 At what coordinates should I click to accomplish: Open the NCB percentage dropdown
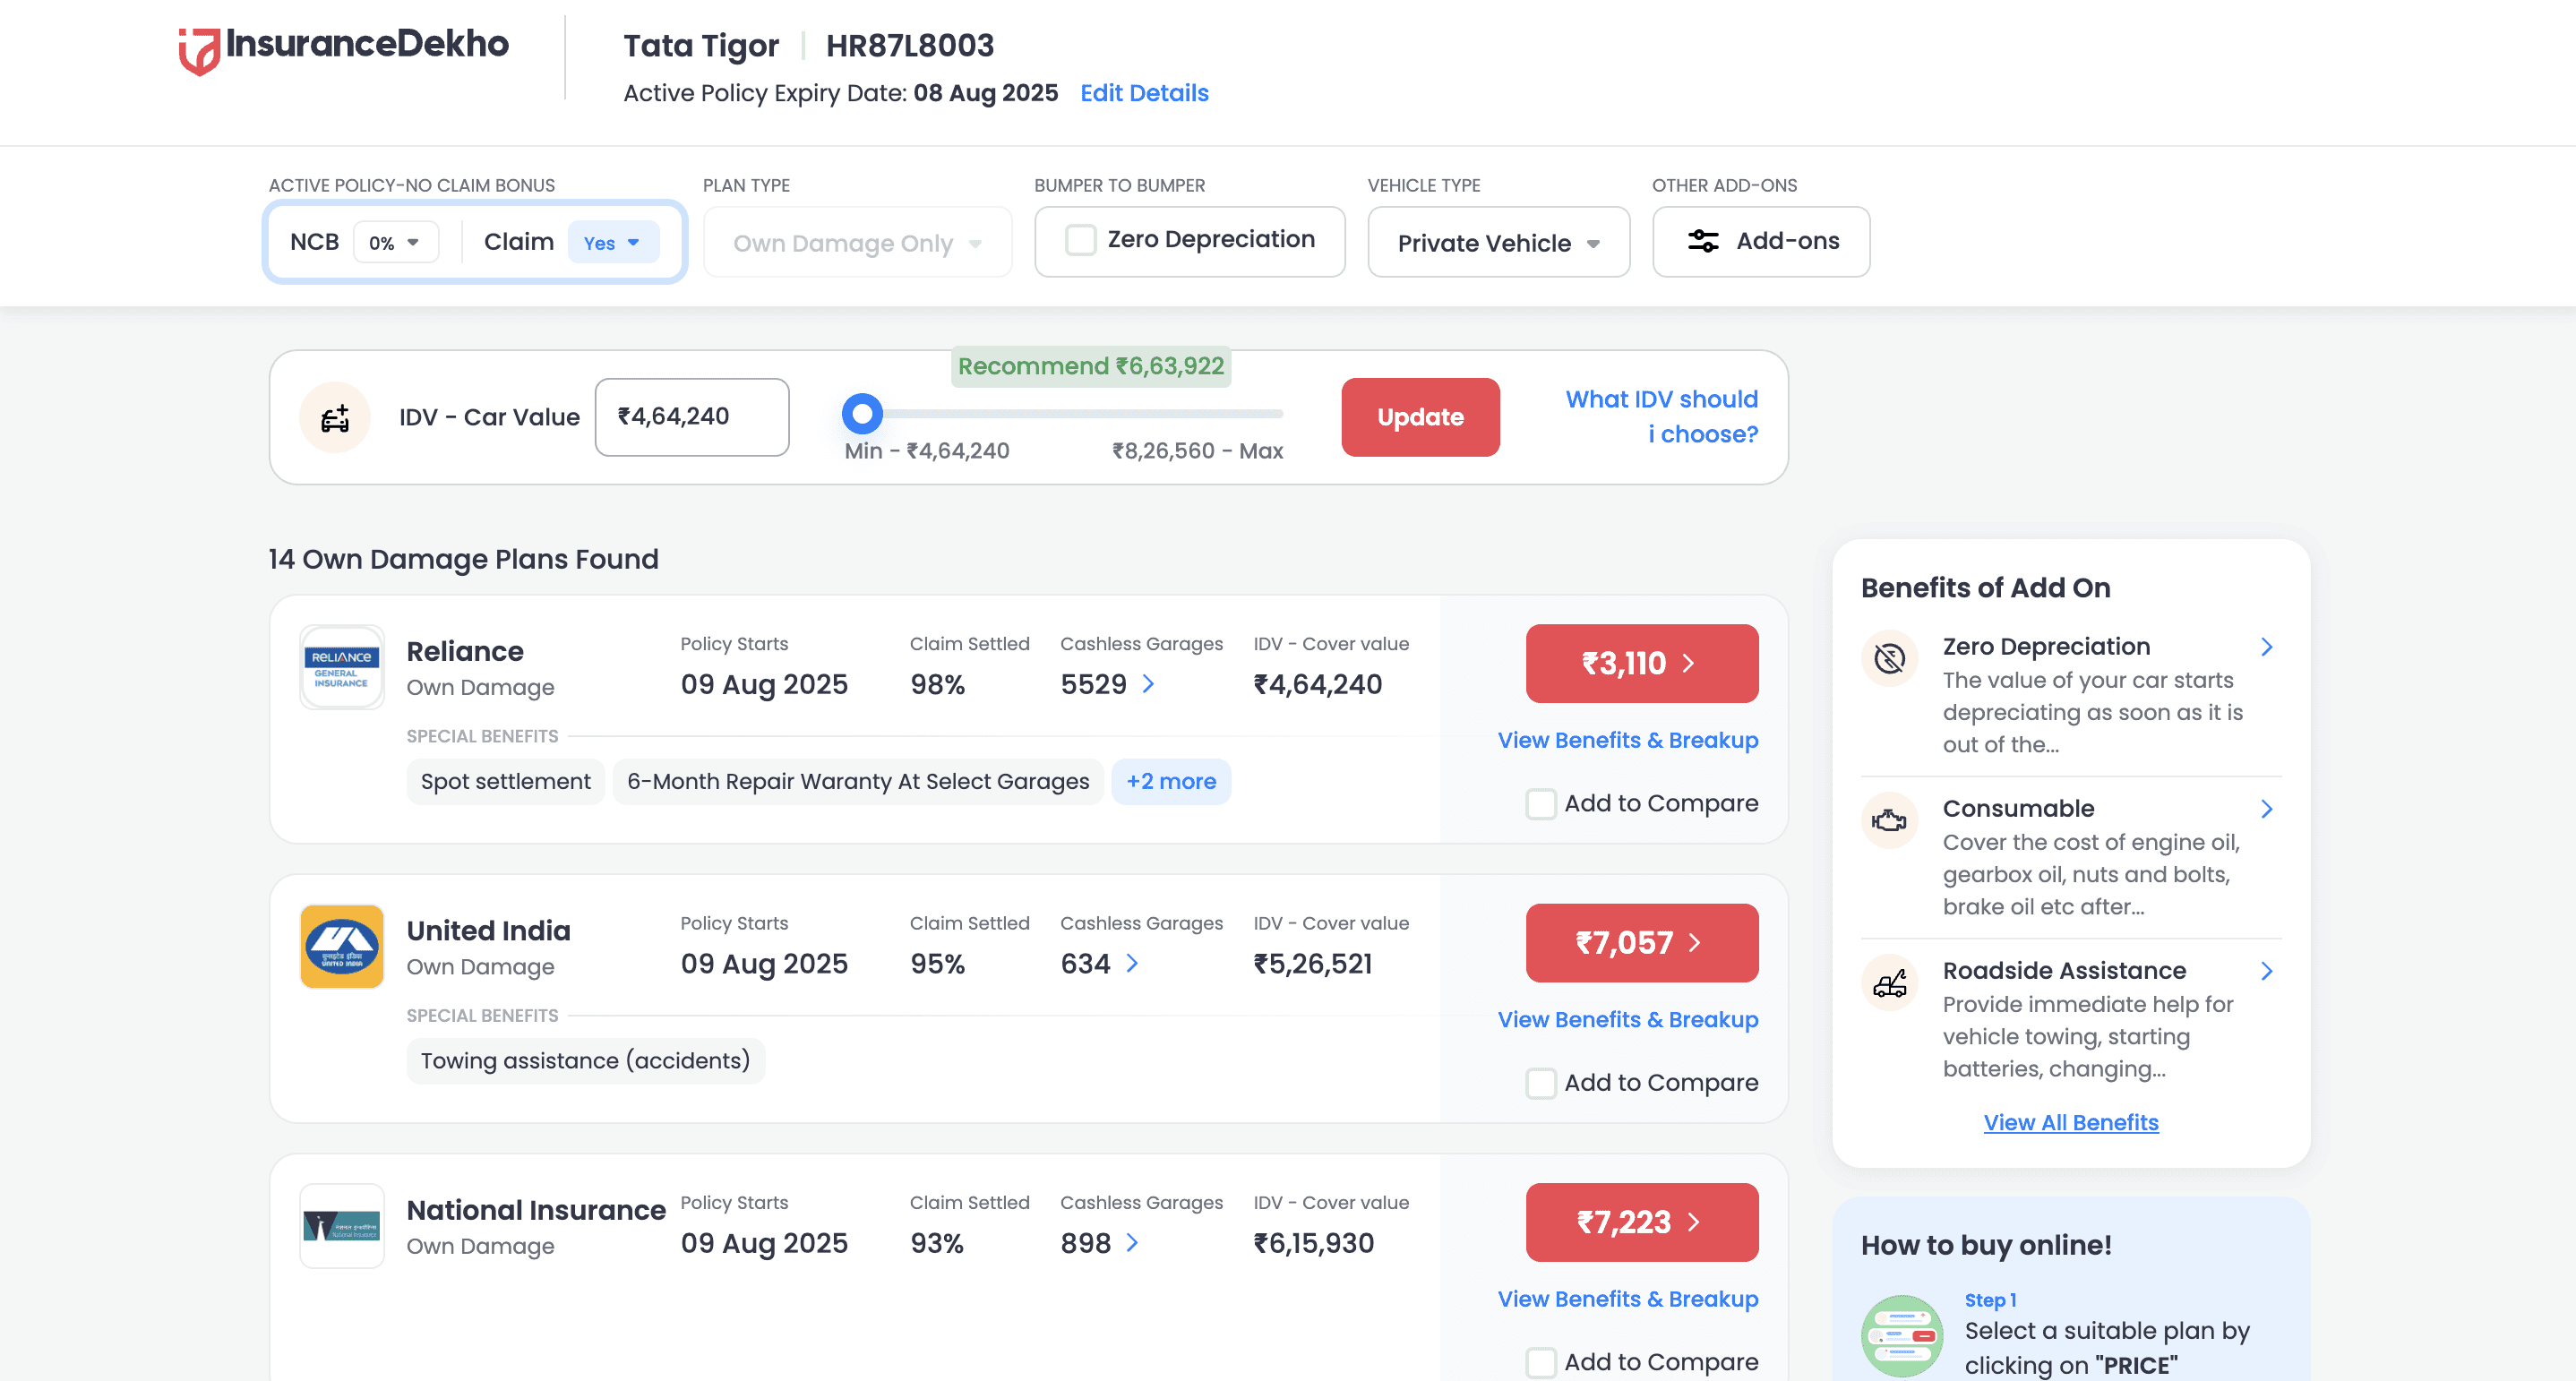point(395,243)
